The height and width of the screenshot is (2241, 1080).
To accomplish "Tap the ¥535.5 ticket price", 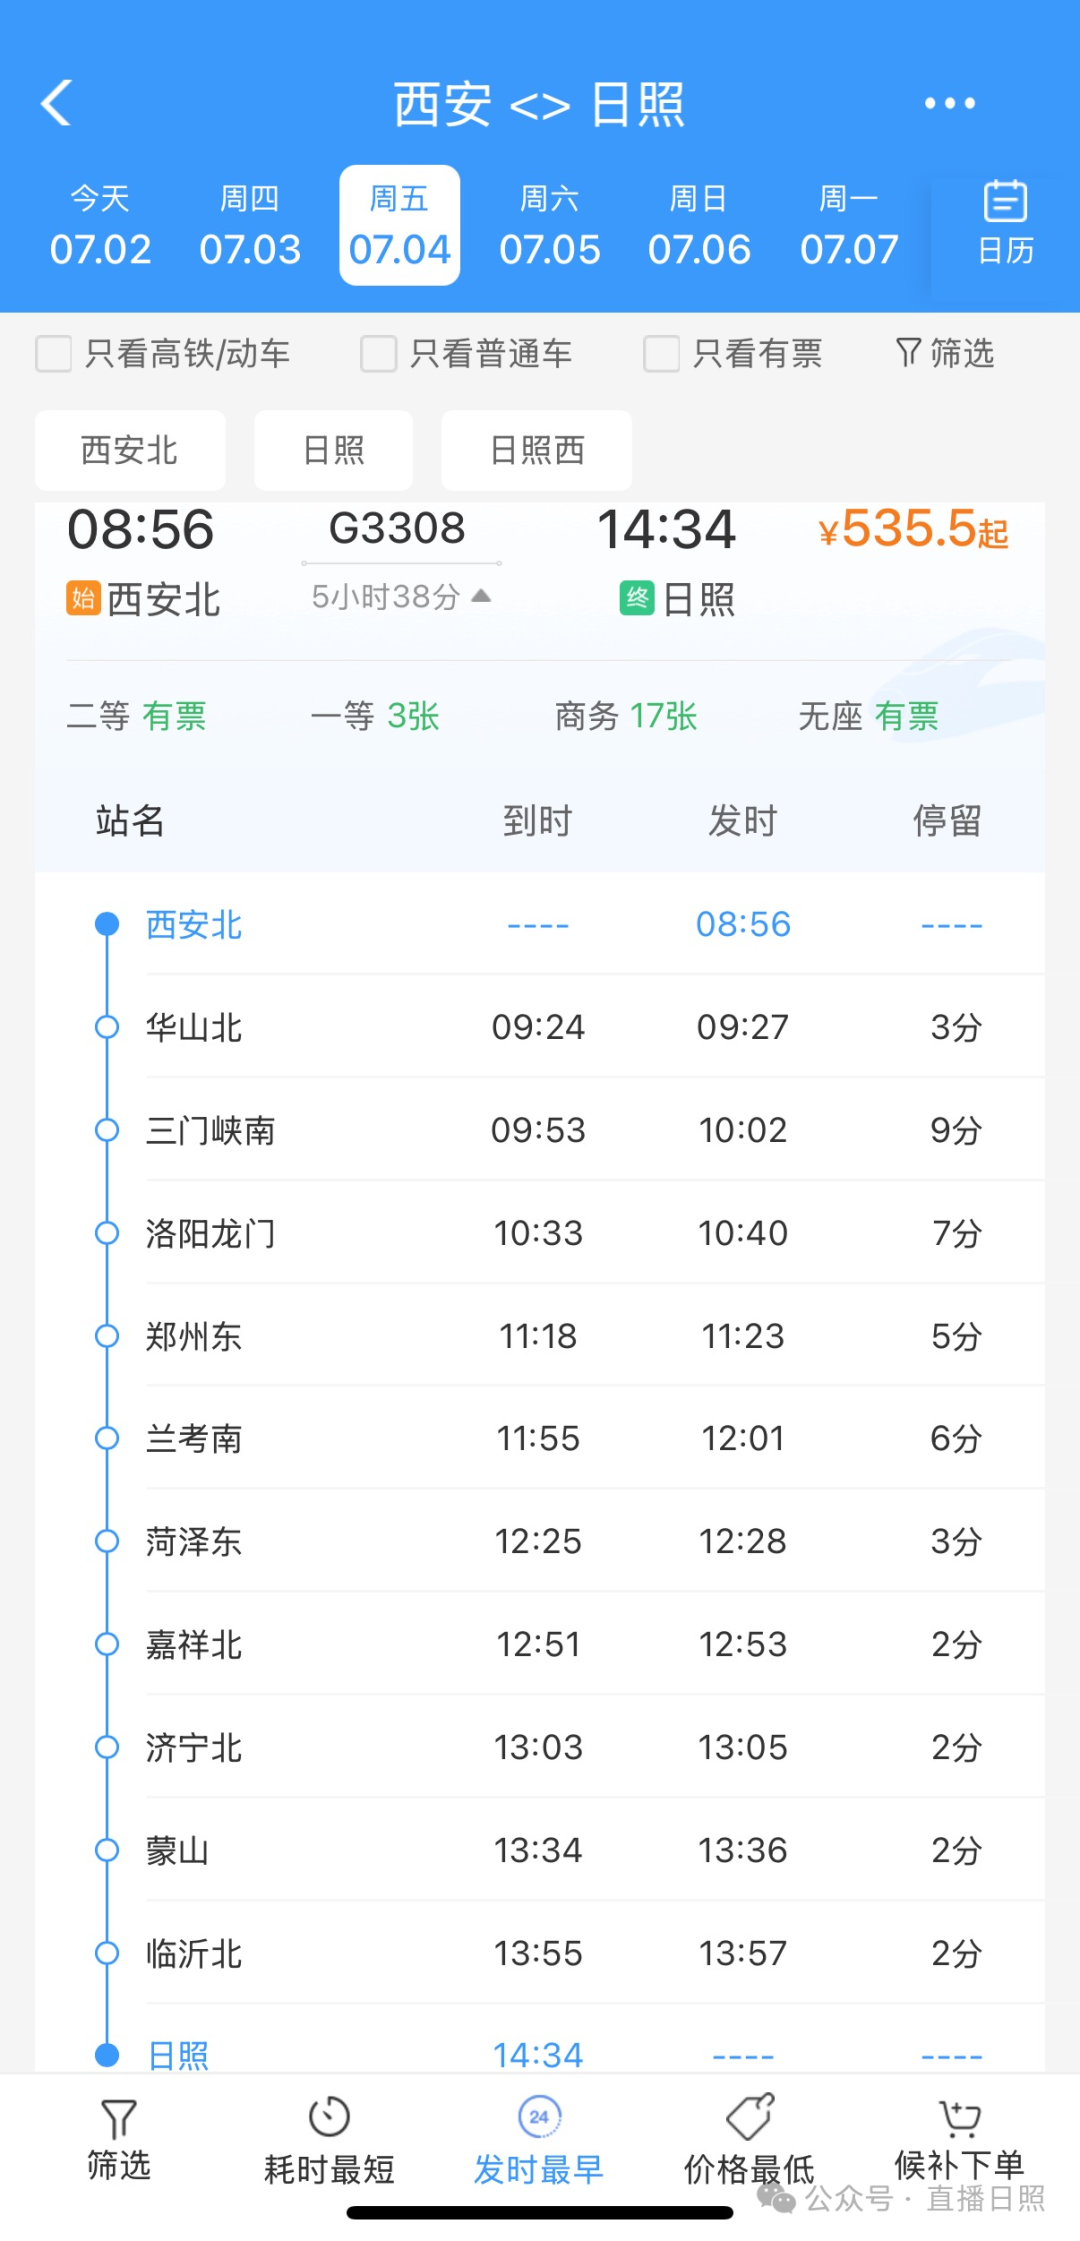I will pyautogui.click(x=912, y=530).
